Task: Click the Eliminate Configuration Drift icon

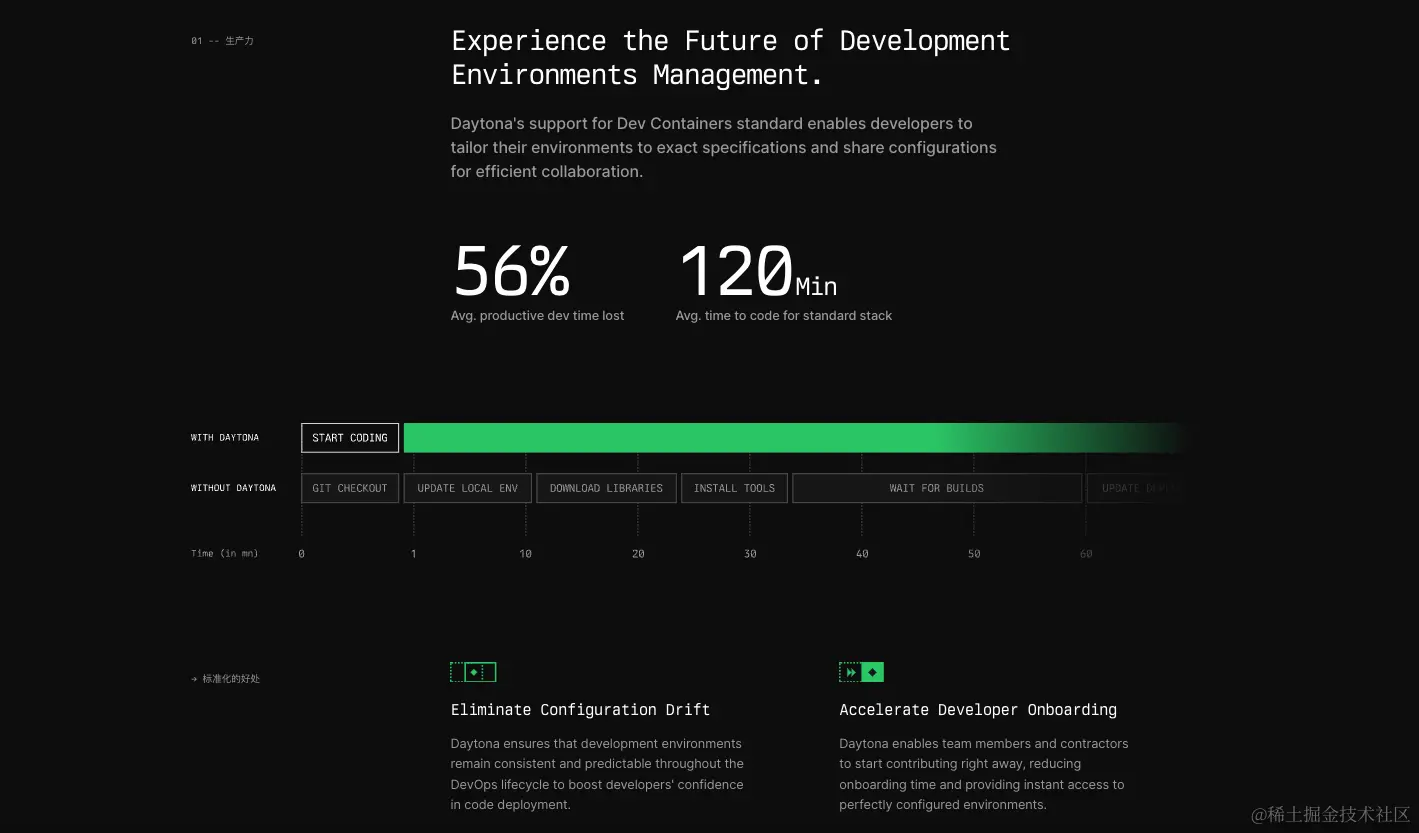Action: pos(473,672)
